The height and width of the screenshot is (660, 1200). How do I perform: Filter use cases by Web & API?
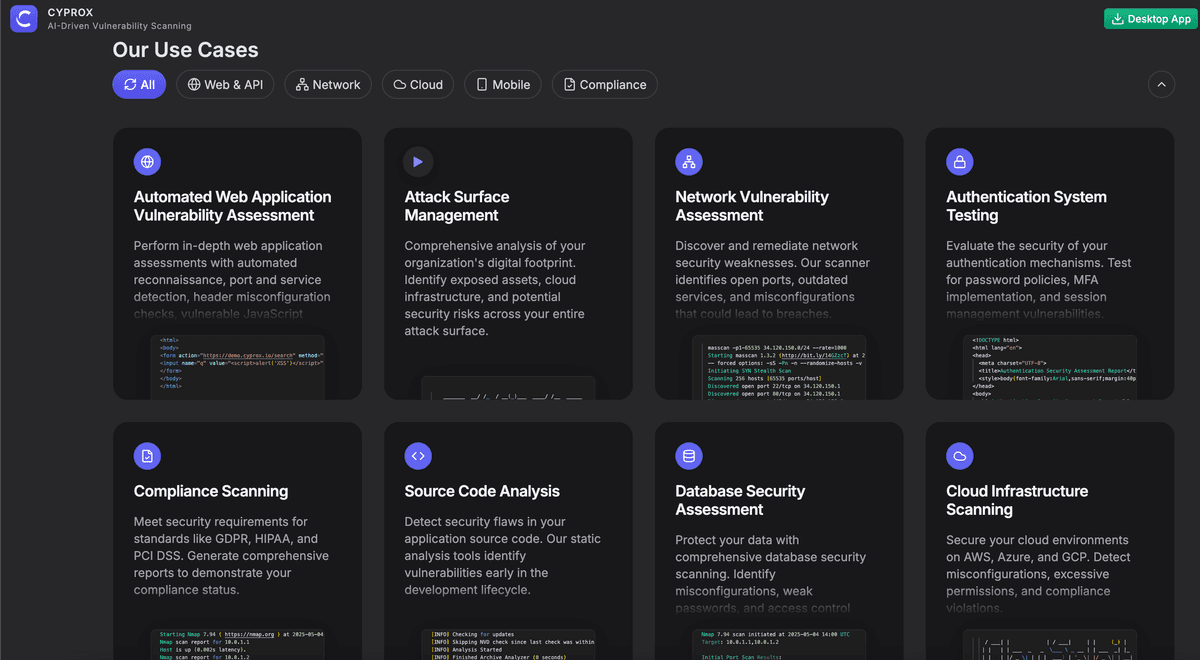pos(225,85)
